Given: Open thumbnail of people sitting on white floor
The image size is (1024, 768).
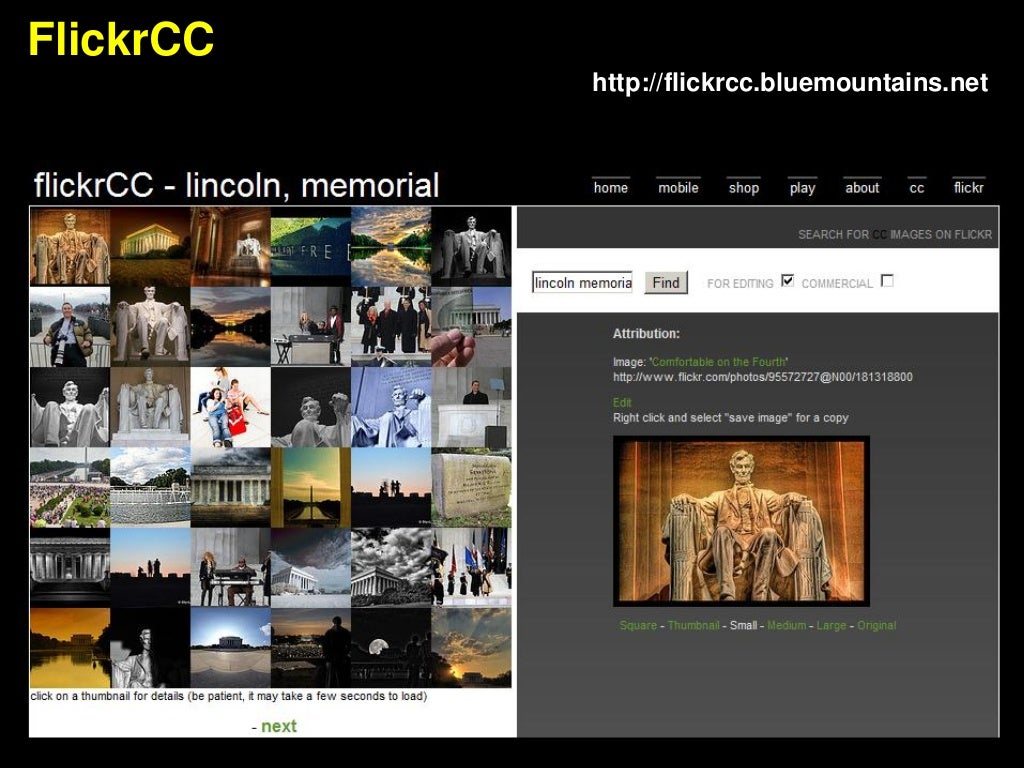Looking at the screenshot, I should point(231,407).
